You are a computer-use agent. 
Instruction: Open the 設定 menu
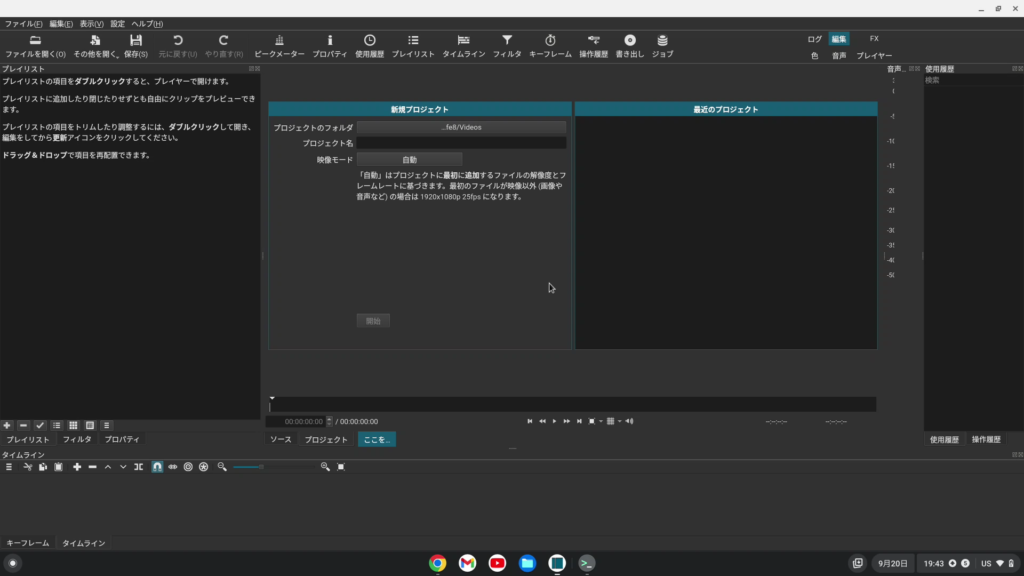coord(118,24)
